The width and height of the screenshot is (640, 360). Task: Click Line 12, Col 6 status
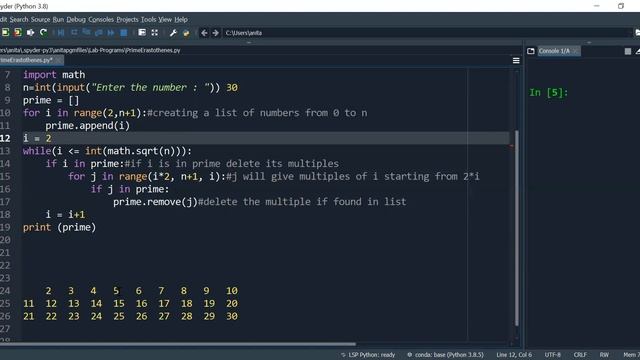514,355
